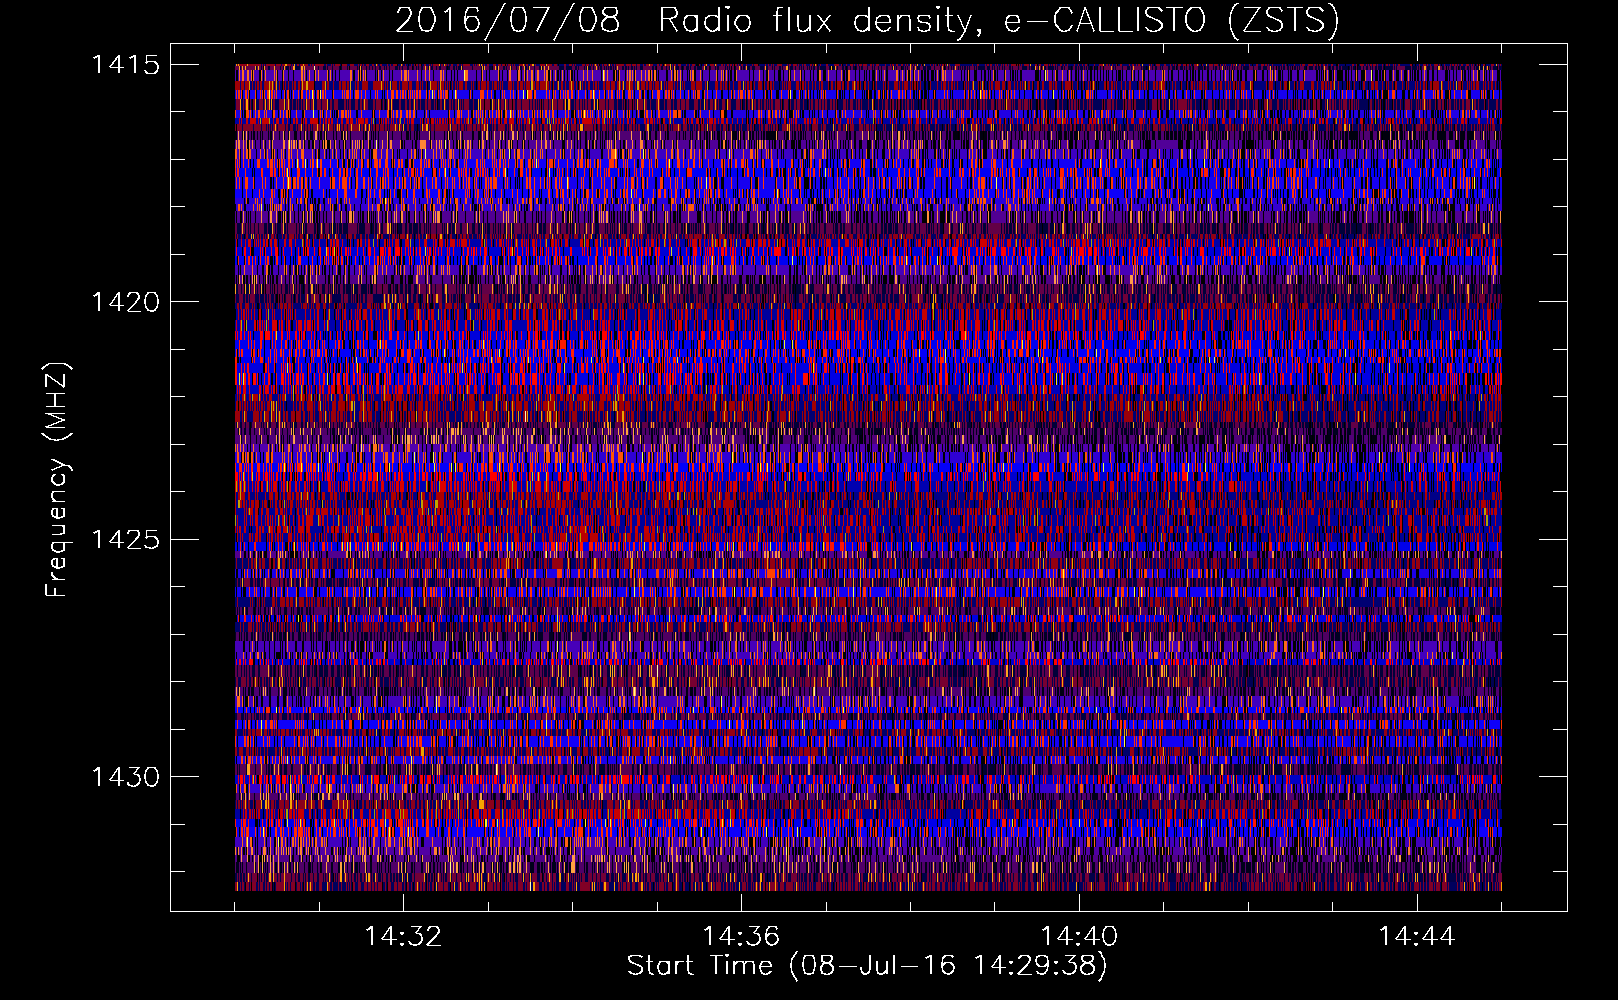Click the 1425 frequency tick label
The width and height of the screenshot is (1618, 1000).
pos(125,540)
